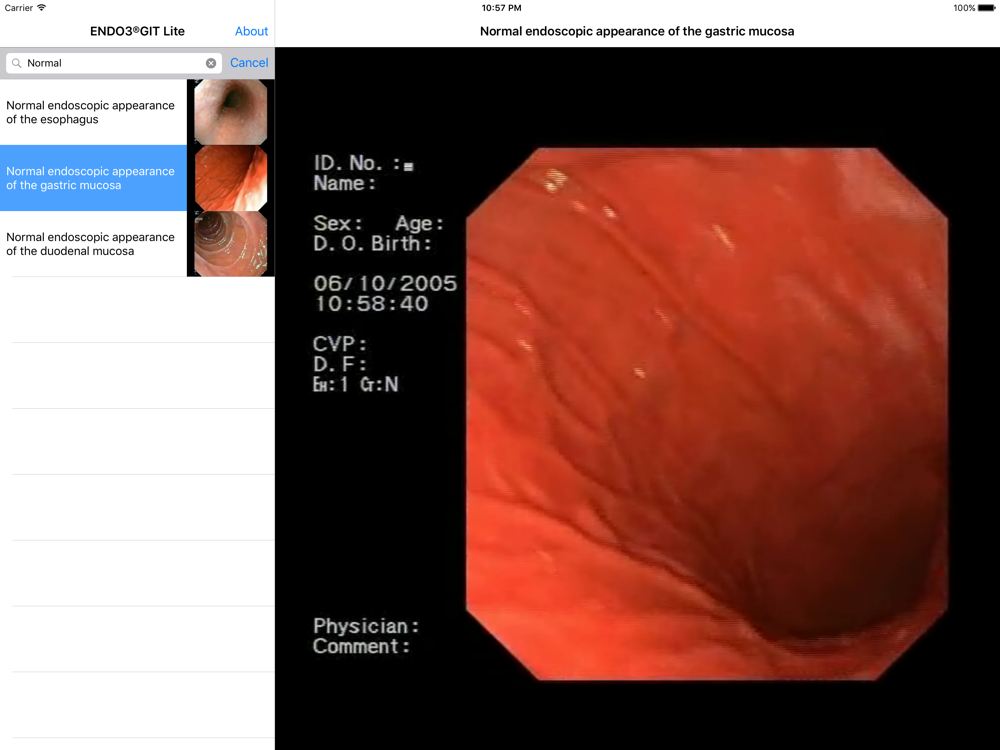The width and height of the screenshot is (1000, 750).
Task: Tap the Wi-Fi status icon
Action: 42,8
